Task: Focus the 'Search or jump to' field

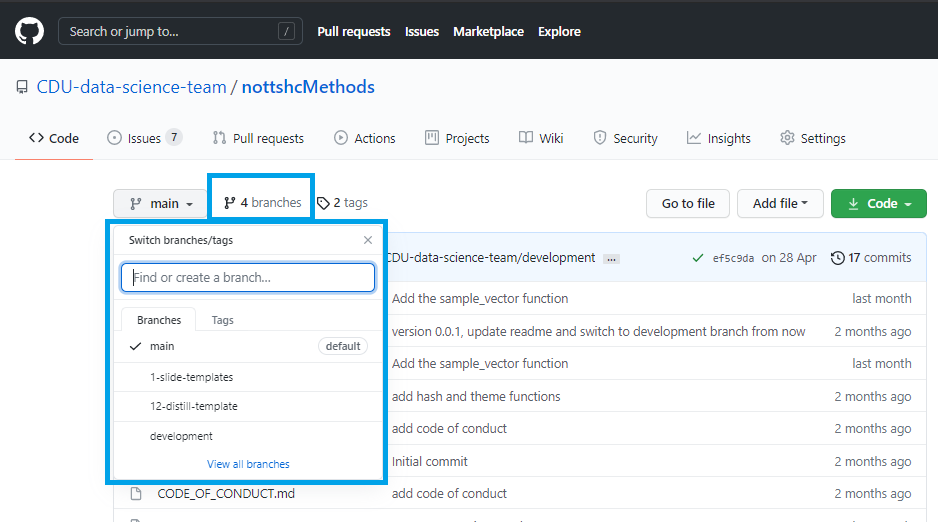Action: tap(180, 31)
